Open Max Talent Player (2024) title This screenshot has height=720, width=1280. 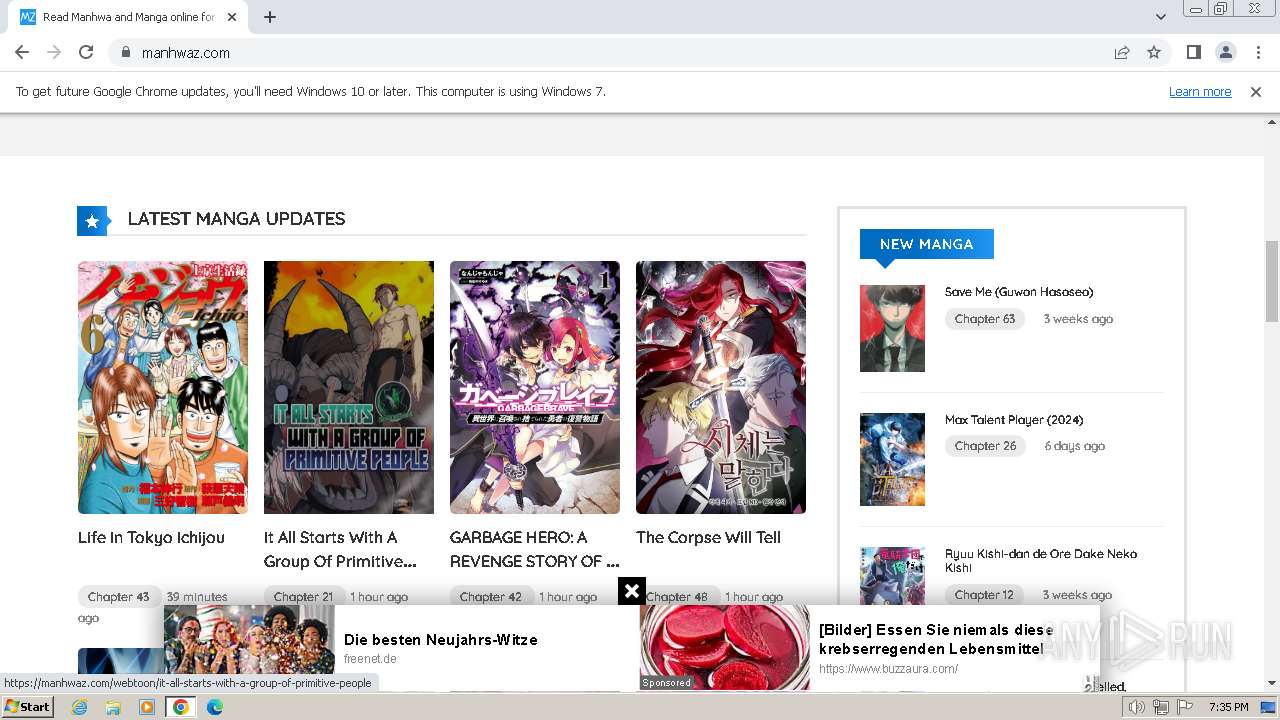(1014, 420)
